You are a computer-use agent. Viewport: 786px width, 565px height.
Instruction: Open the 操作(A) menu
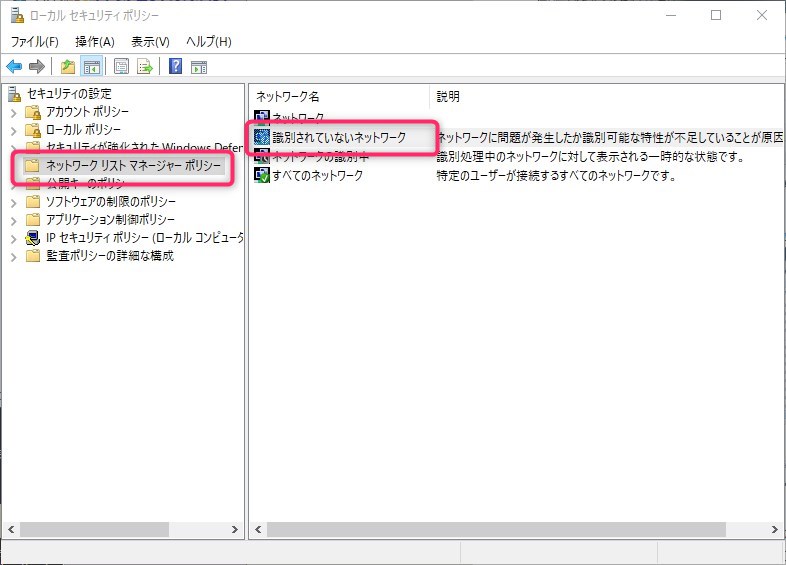(x=95, y=42)
